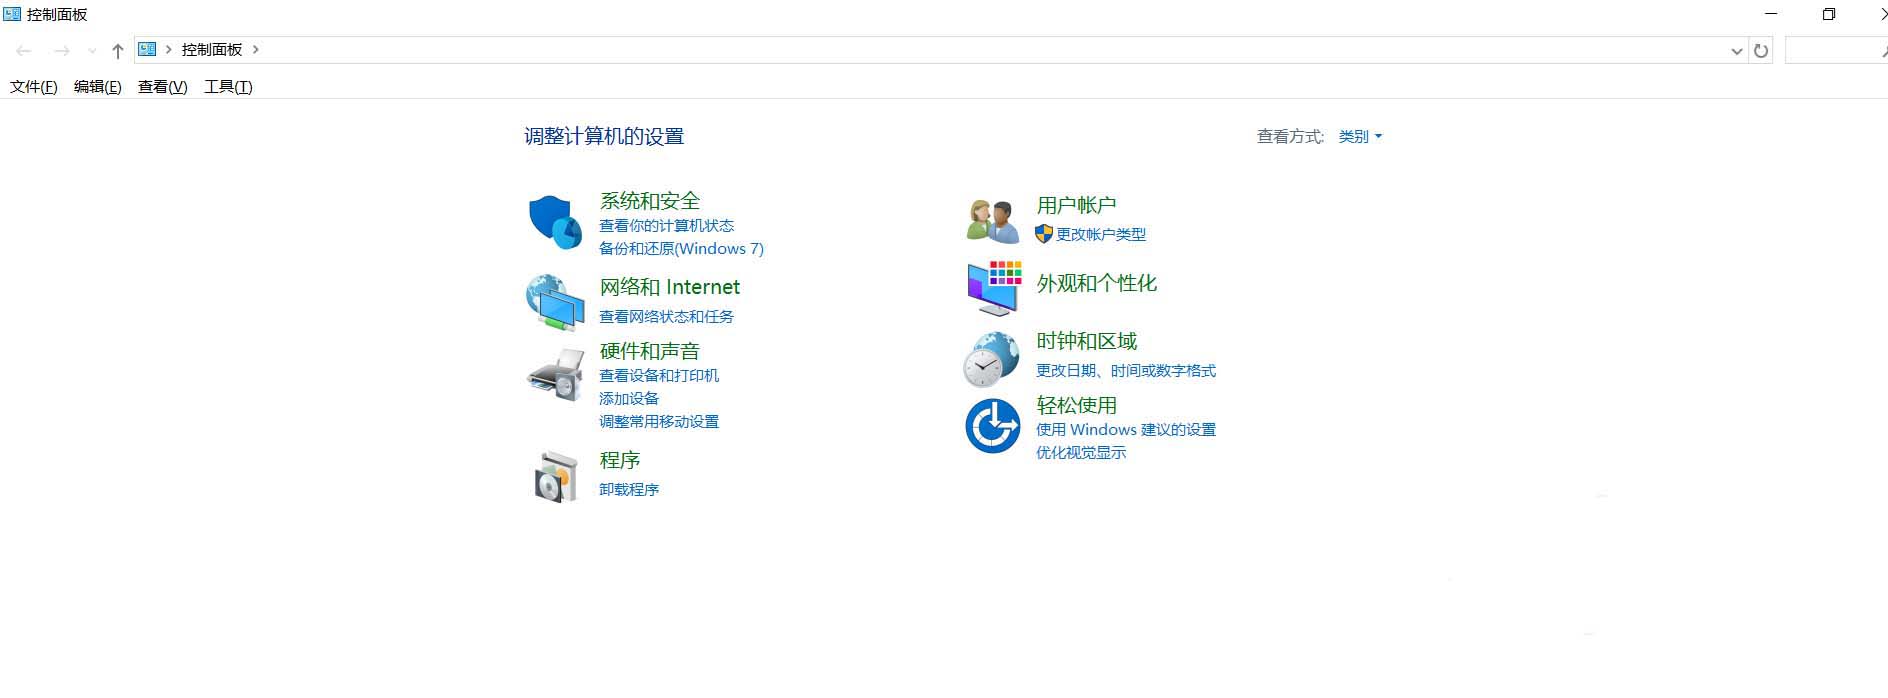Open 调整常用移动设置 link
Screen dimensions: 1888x698
pyautogui.click(x=659, y=422)
